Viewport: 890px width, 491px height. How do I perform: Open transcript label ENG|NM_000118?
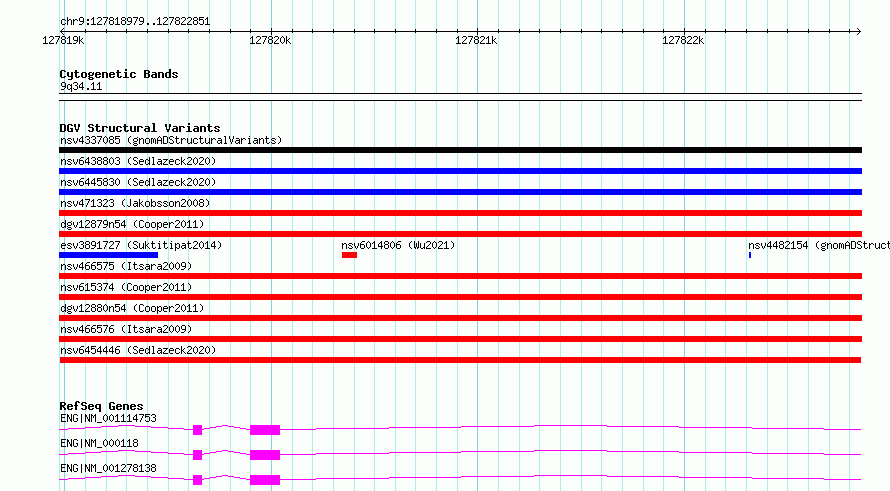[99, 443]
